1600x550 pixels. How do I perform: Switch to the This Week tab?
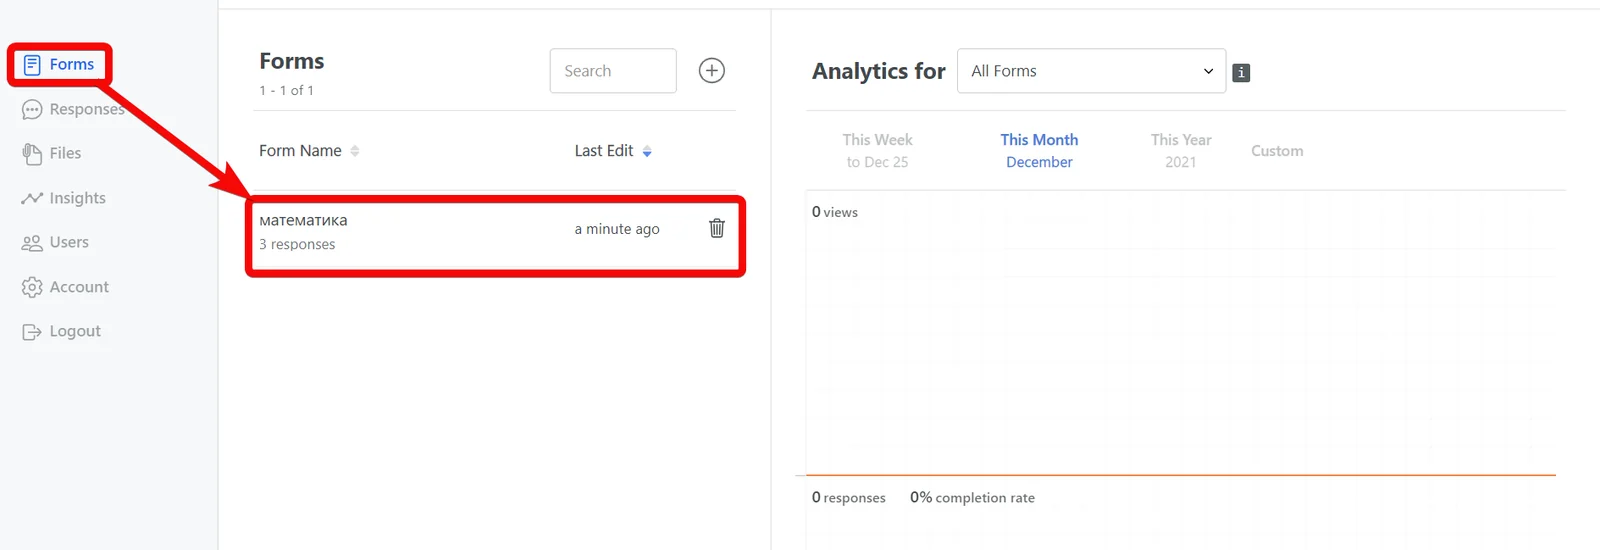pos(877,151)
